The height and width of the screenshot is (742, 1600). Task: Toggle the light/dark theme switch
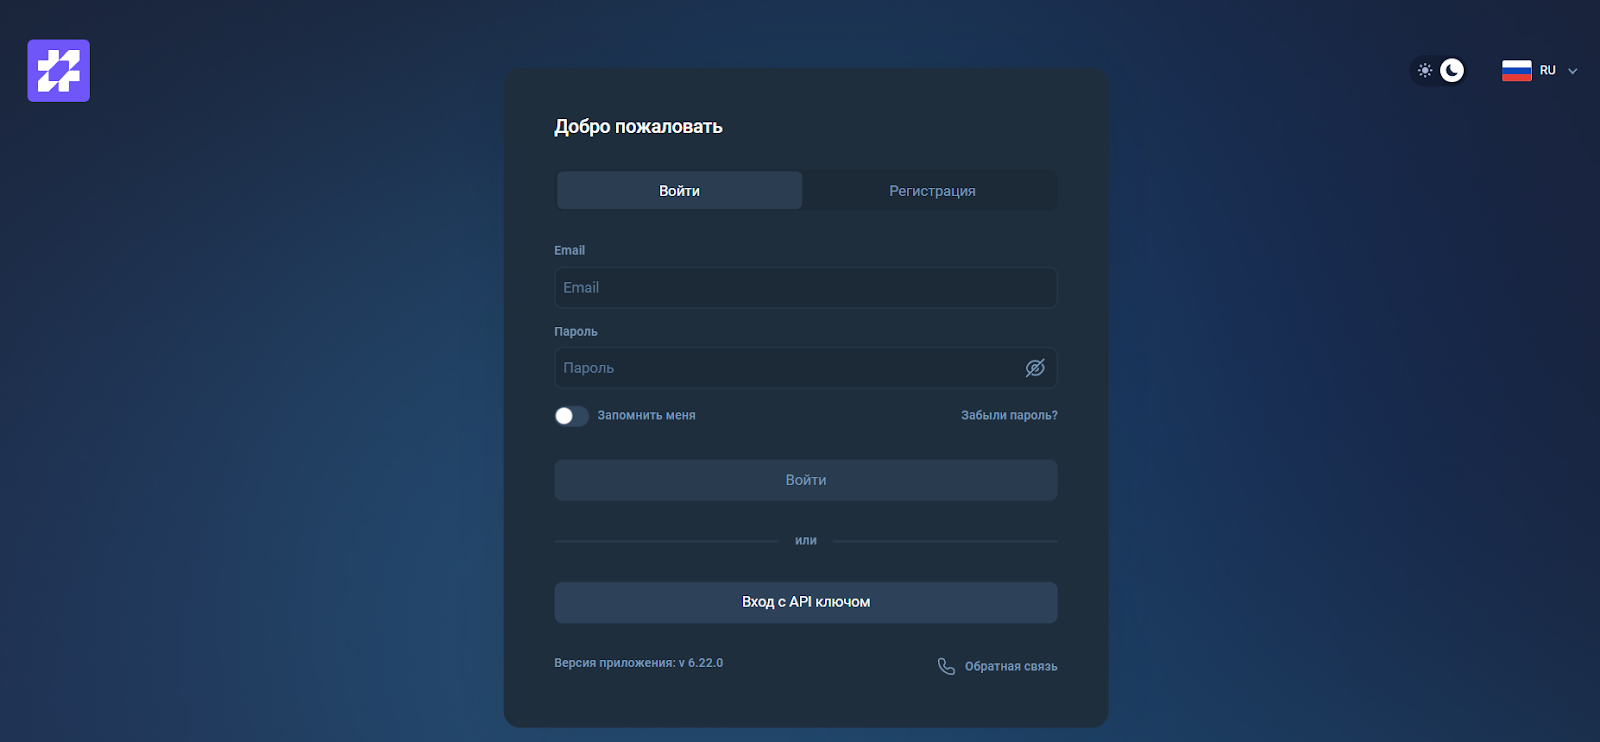[x=1438, y=70]
